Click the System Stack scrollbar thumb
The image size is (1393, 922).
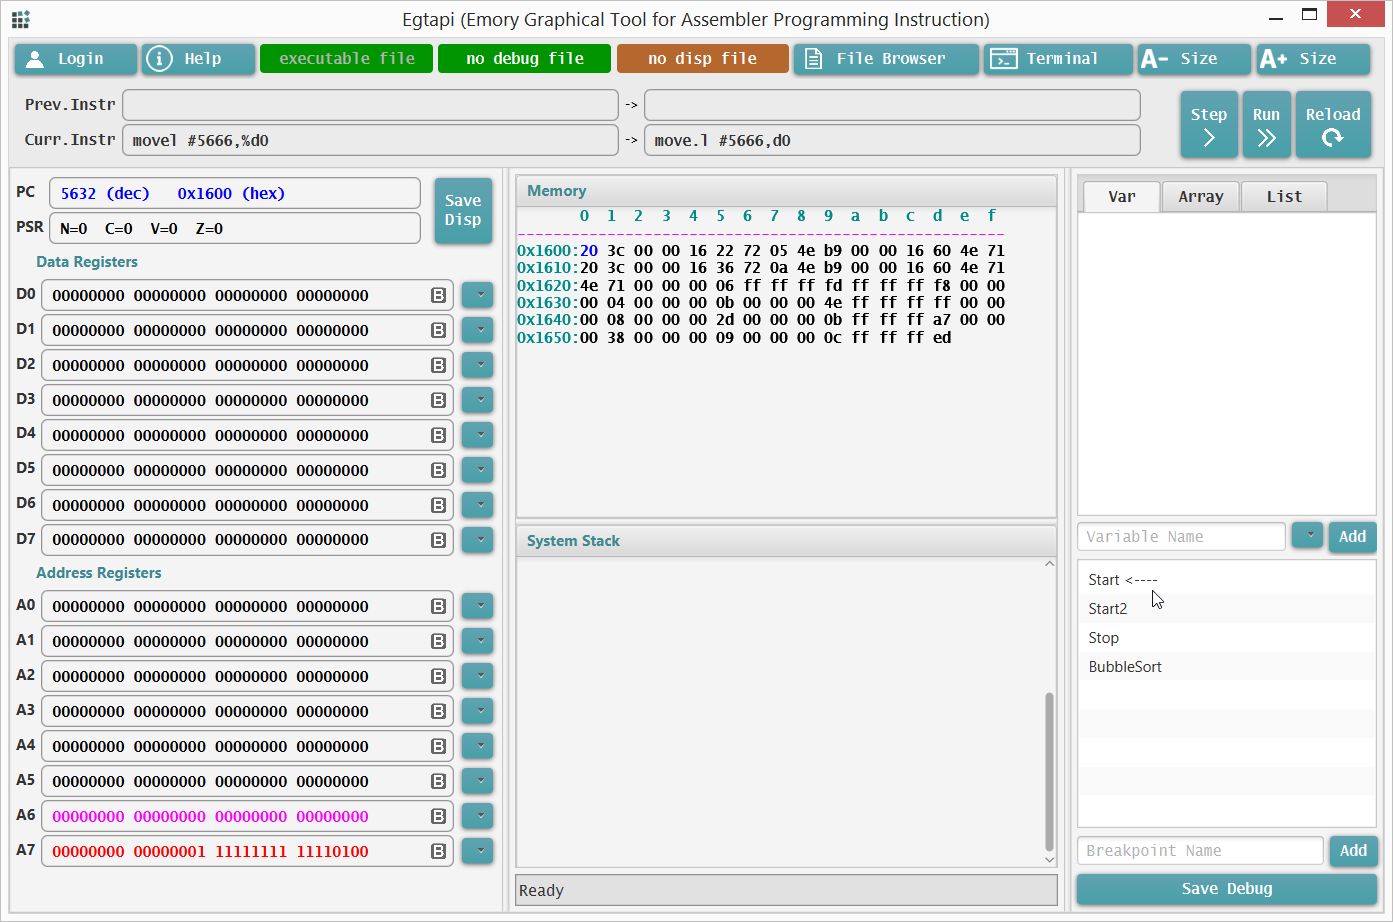1049,771
